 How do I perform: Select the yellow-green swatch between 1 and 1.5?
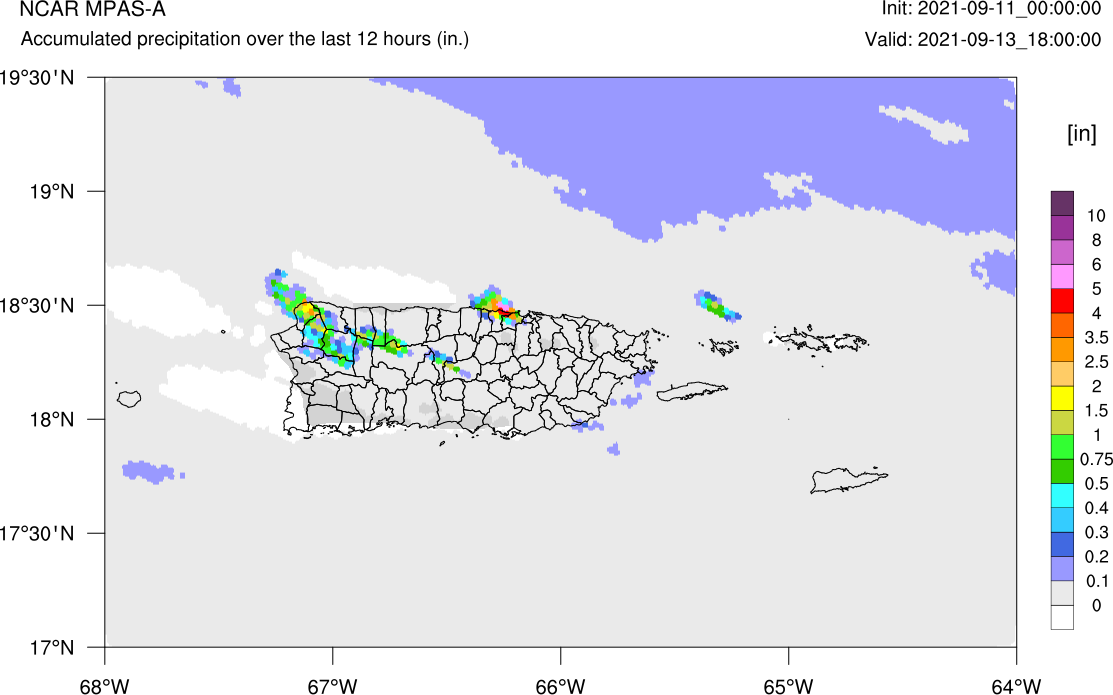click(1062, 422)
